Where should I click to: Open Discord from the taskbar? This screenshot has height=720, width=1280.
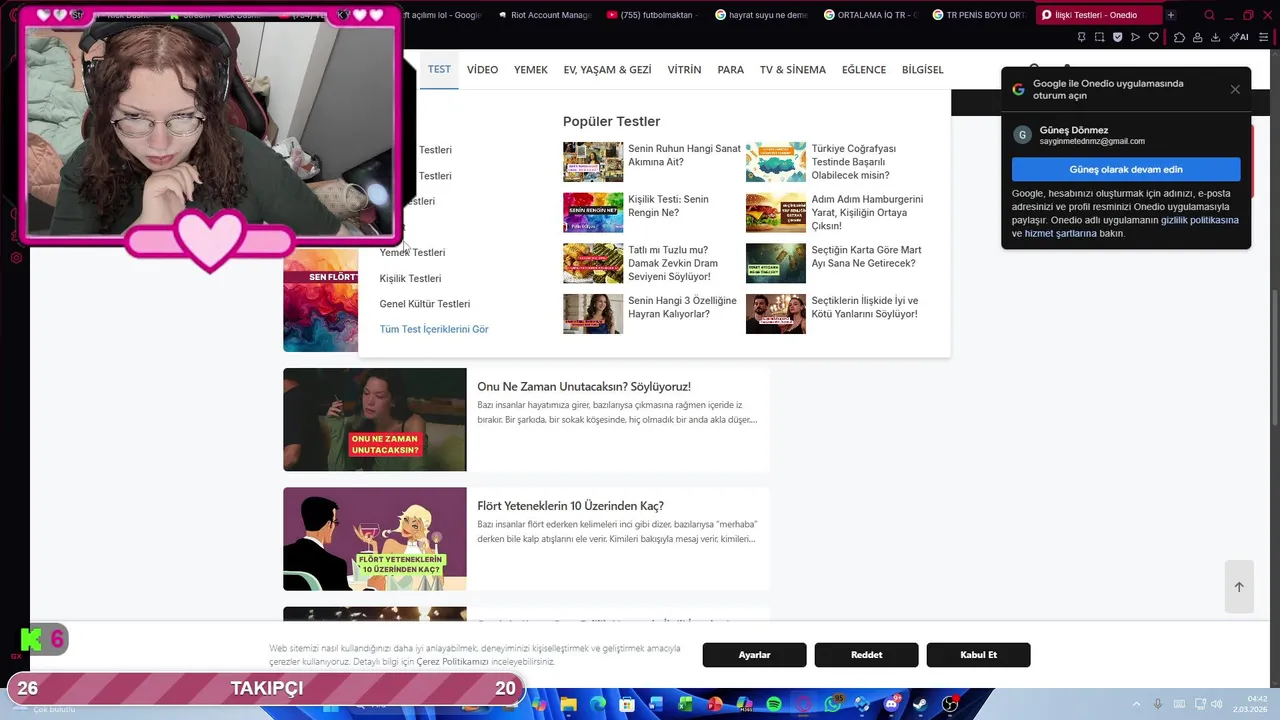[891, 704]
